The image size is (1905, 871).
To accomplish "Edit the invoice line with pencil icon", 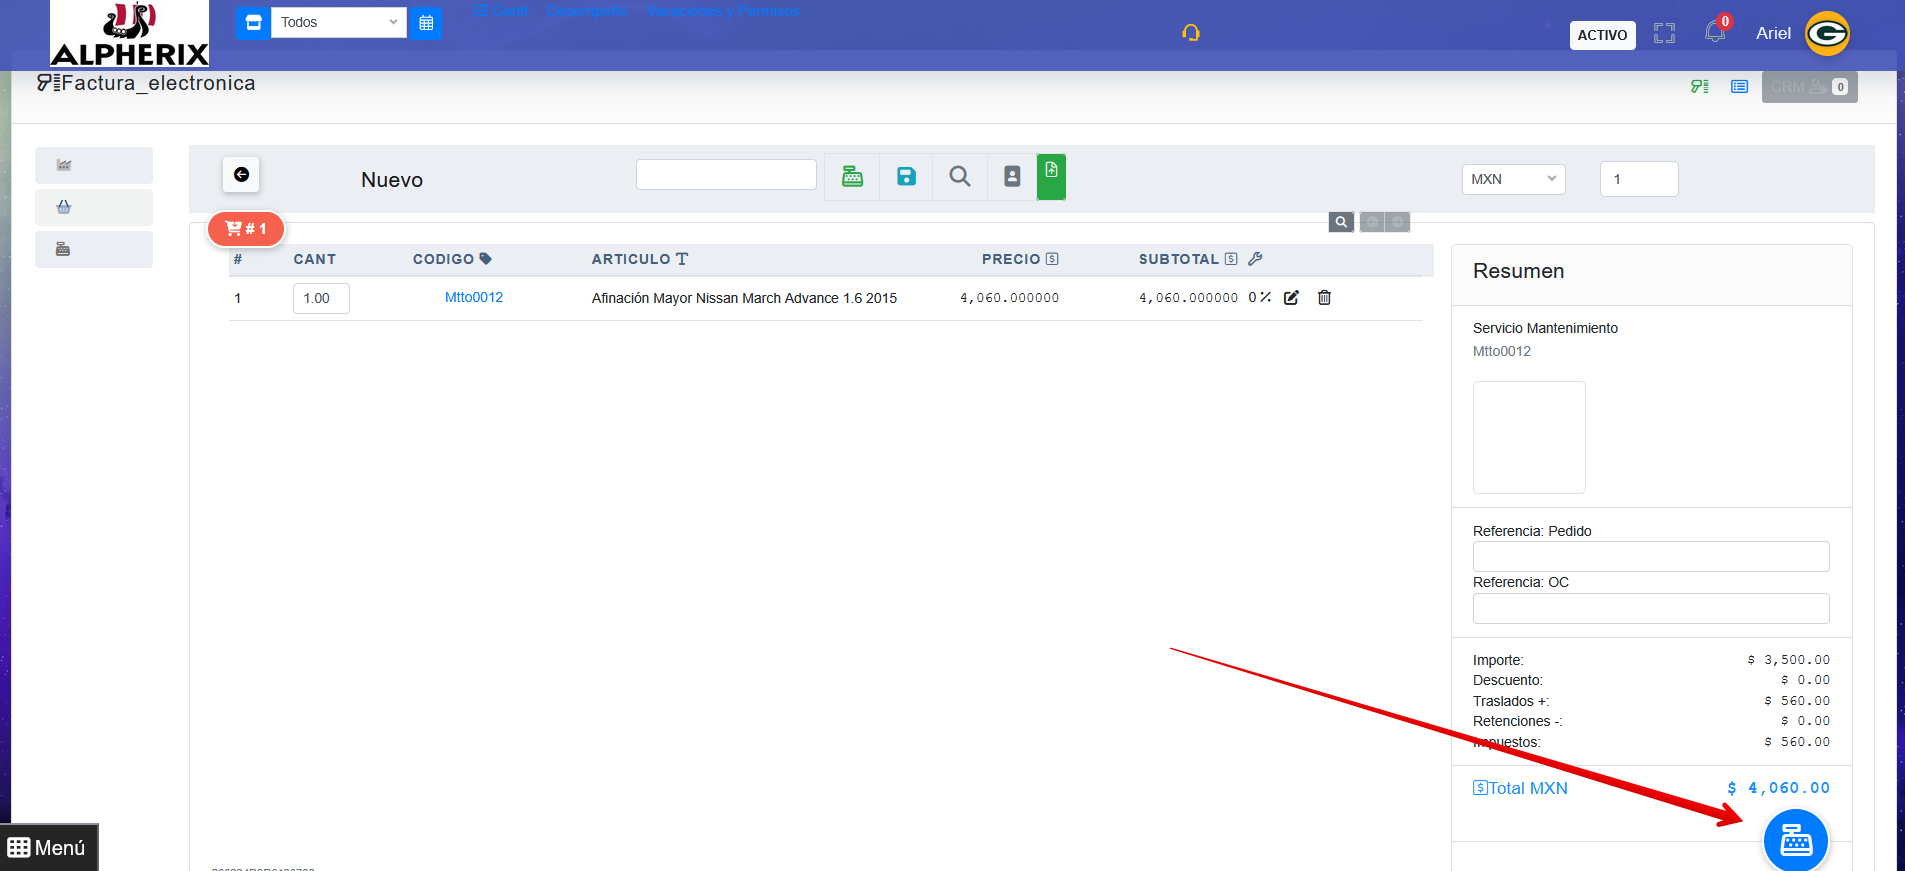I will point(1291,298).
